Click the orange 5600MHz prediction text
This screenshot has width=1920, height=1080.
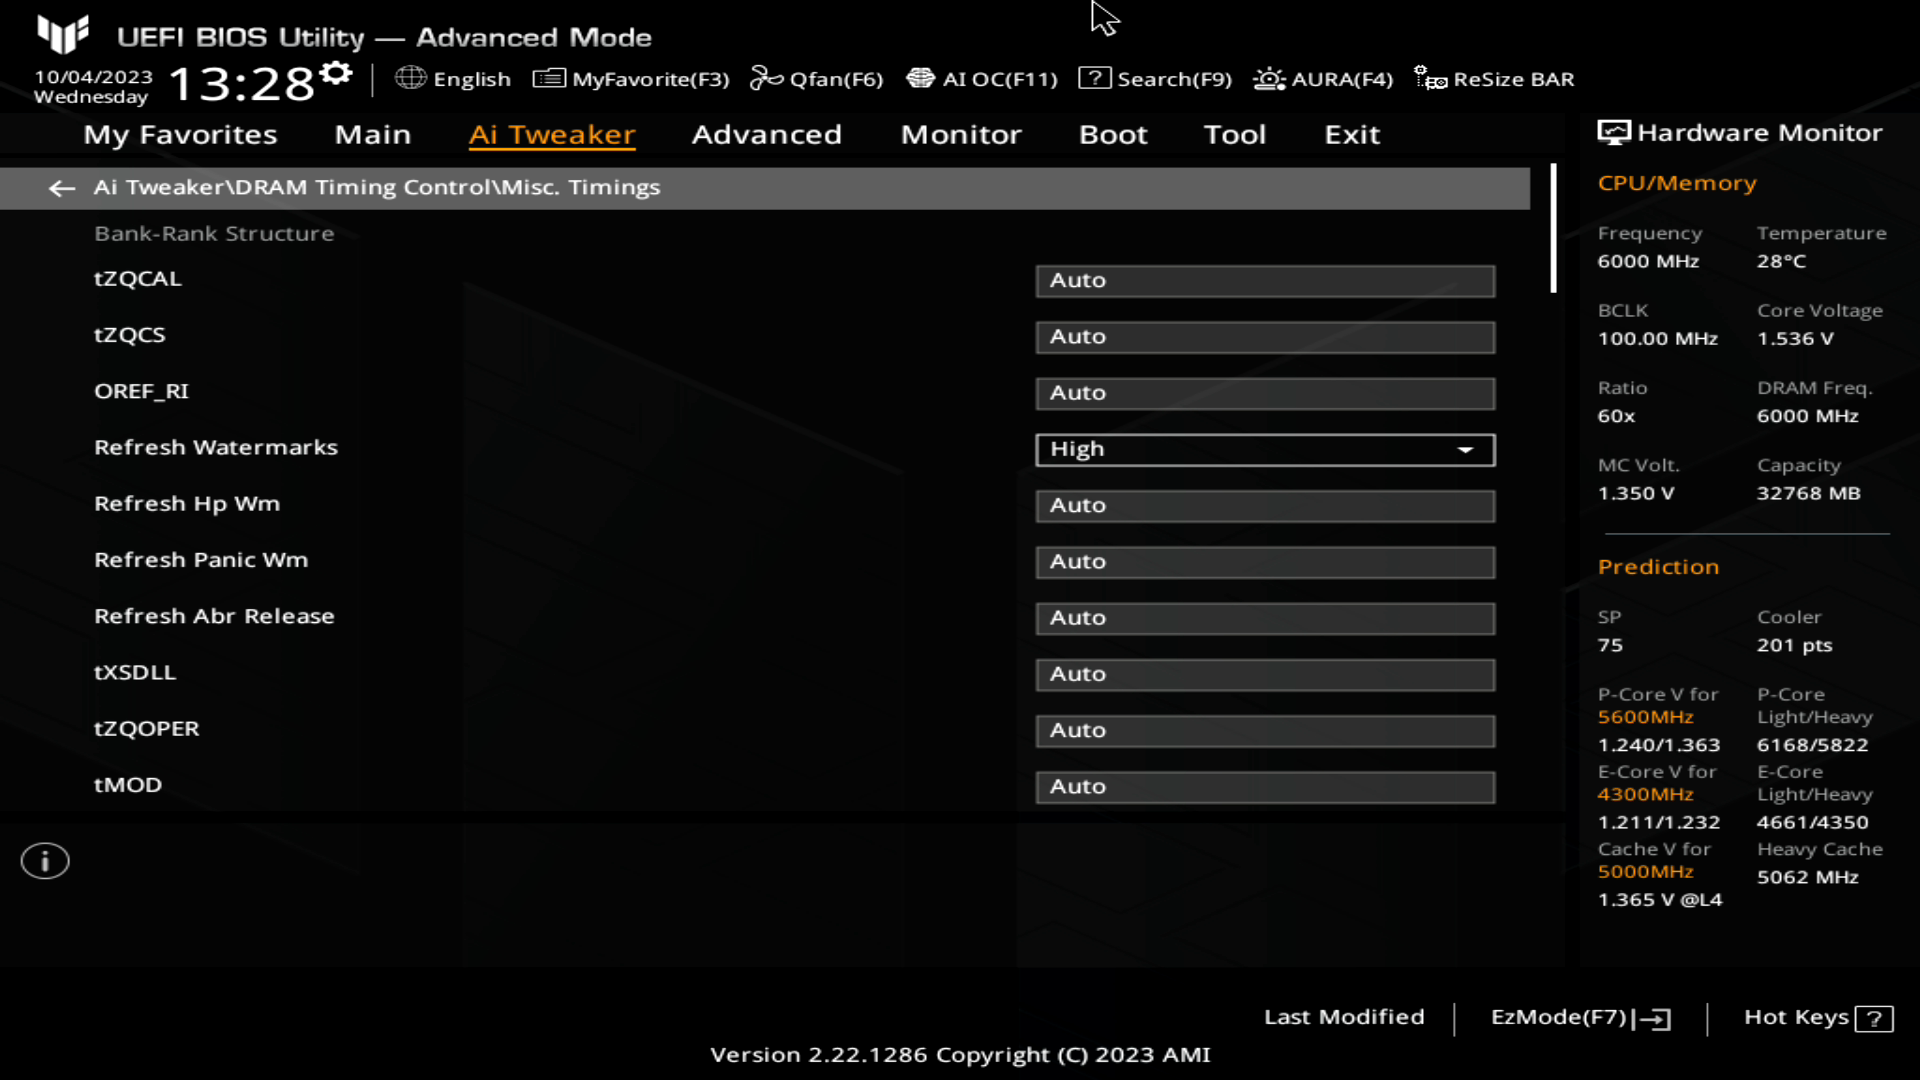[x=1645, y=717]
